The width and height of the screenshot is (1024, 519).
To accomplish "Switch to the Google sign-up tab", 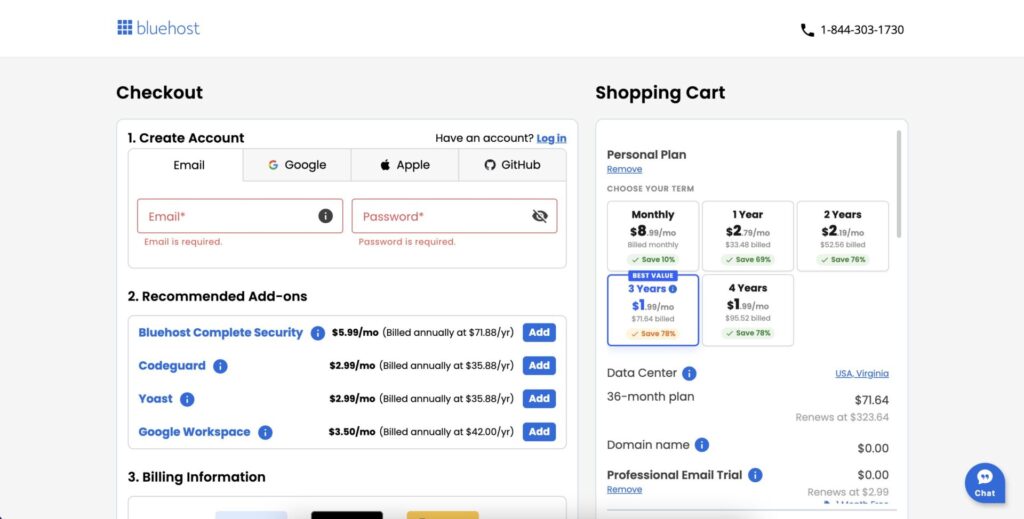I will point(297,165).
